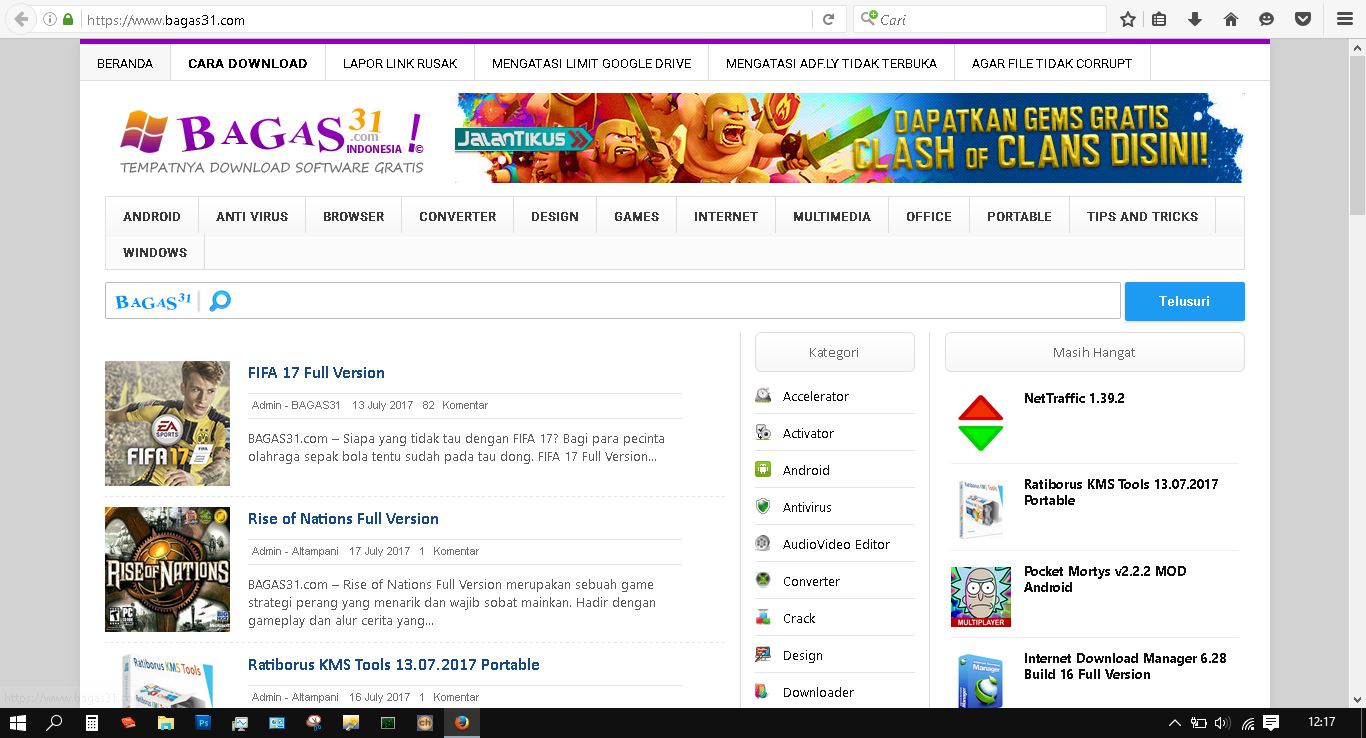The width and height of the screenshot is (1366, 738).
Task: Open the Pocket icon in toolbar
Action: 1303,19
